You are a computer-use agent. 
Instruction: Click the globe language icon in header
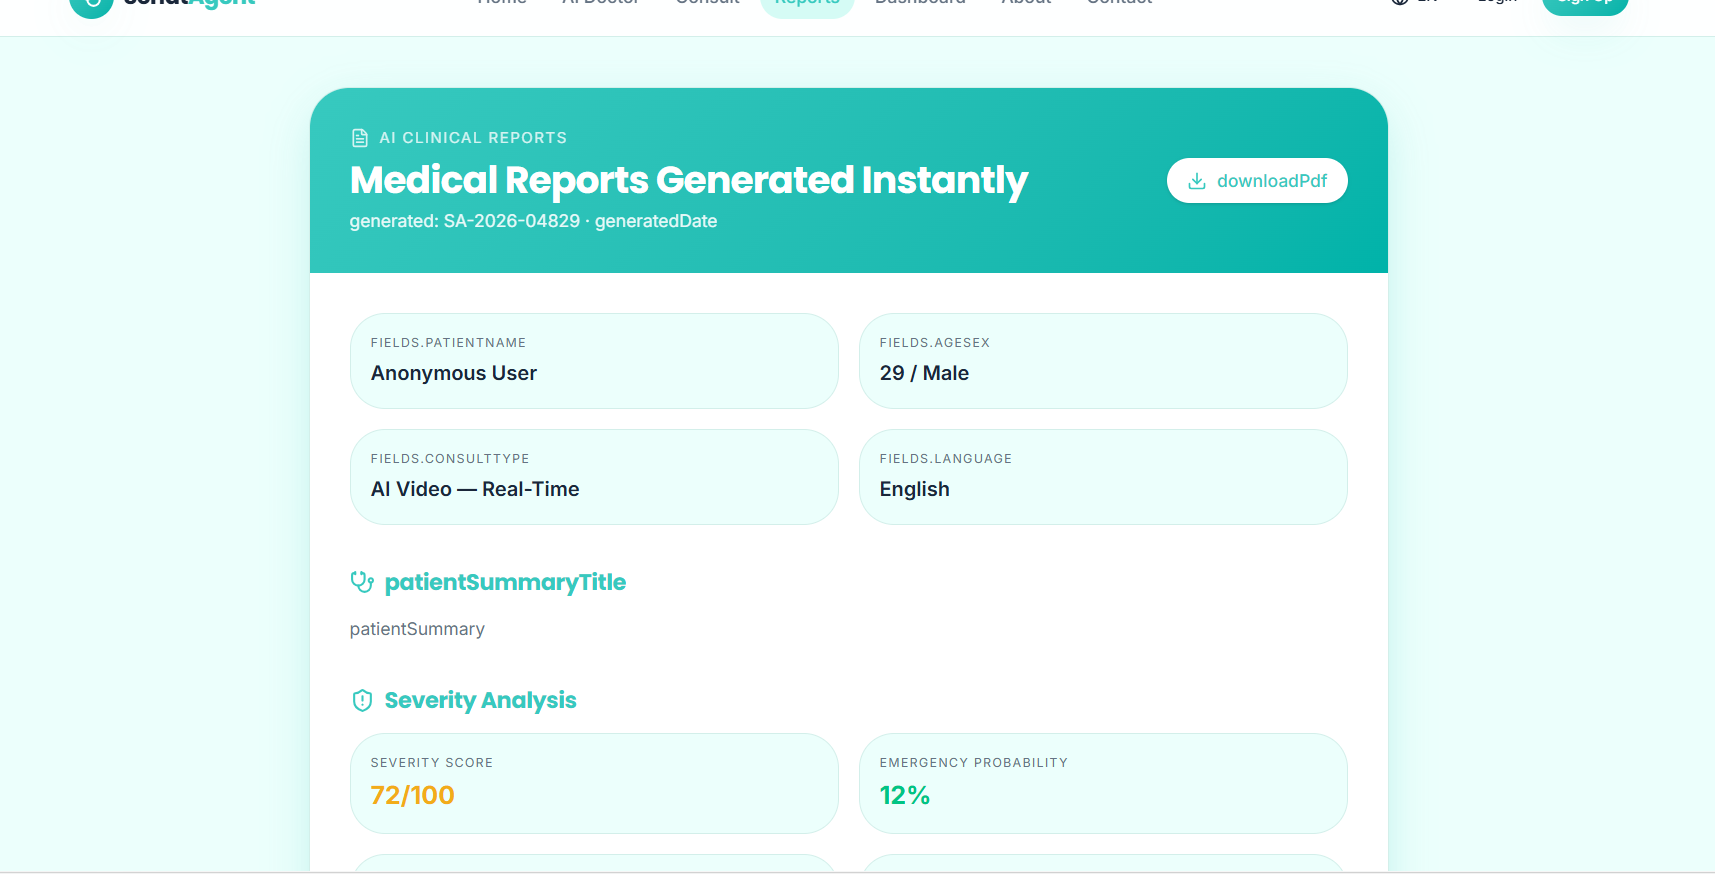pos(1400,2)
